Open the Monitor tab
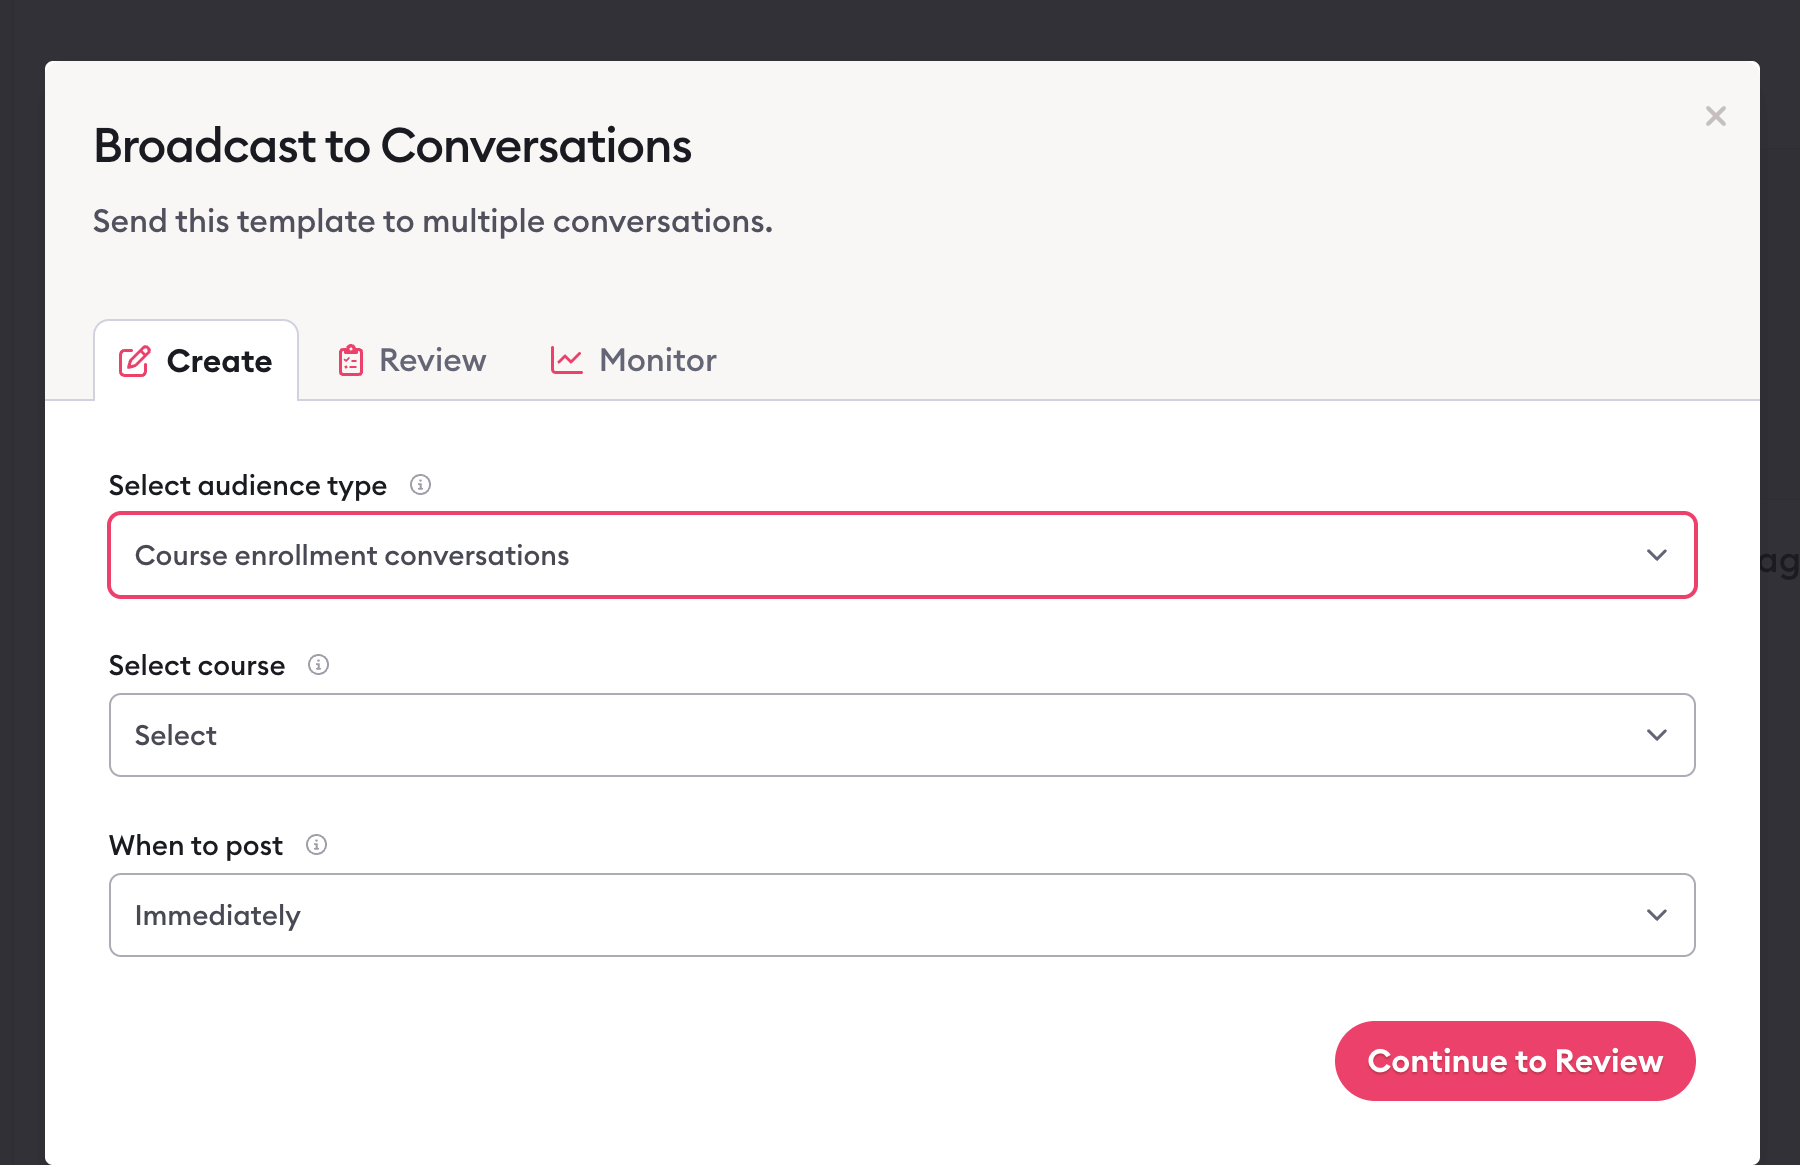This screenshot has width=1800, height=1165. [x=633, y=360]
